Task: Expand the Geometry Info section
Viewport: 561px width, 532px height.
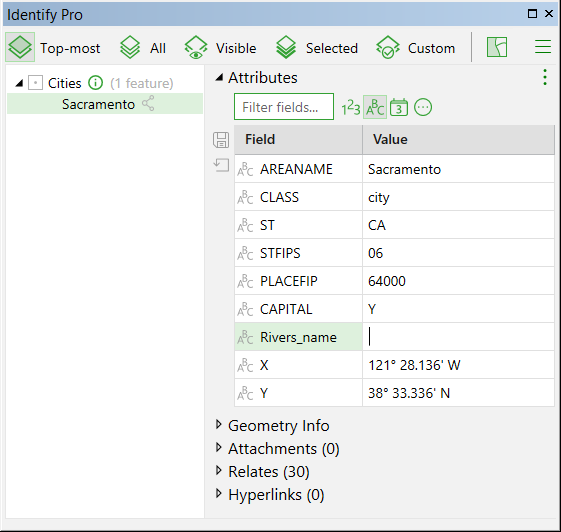Action: point(218,424)
